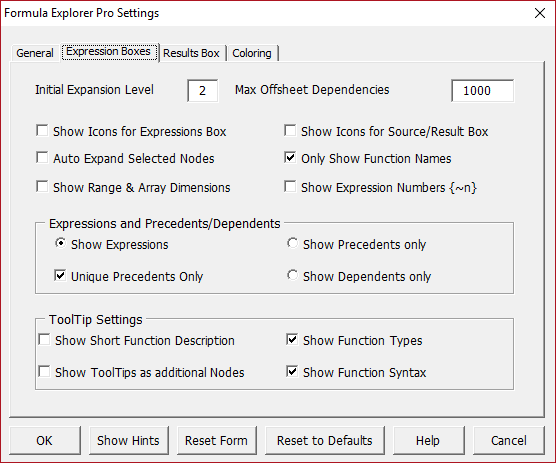Click the Reset Form button
The image size is (556, 463).
(x=216, y=441)
